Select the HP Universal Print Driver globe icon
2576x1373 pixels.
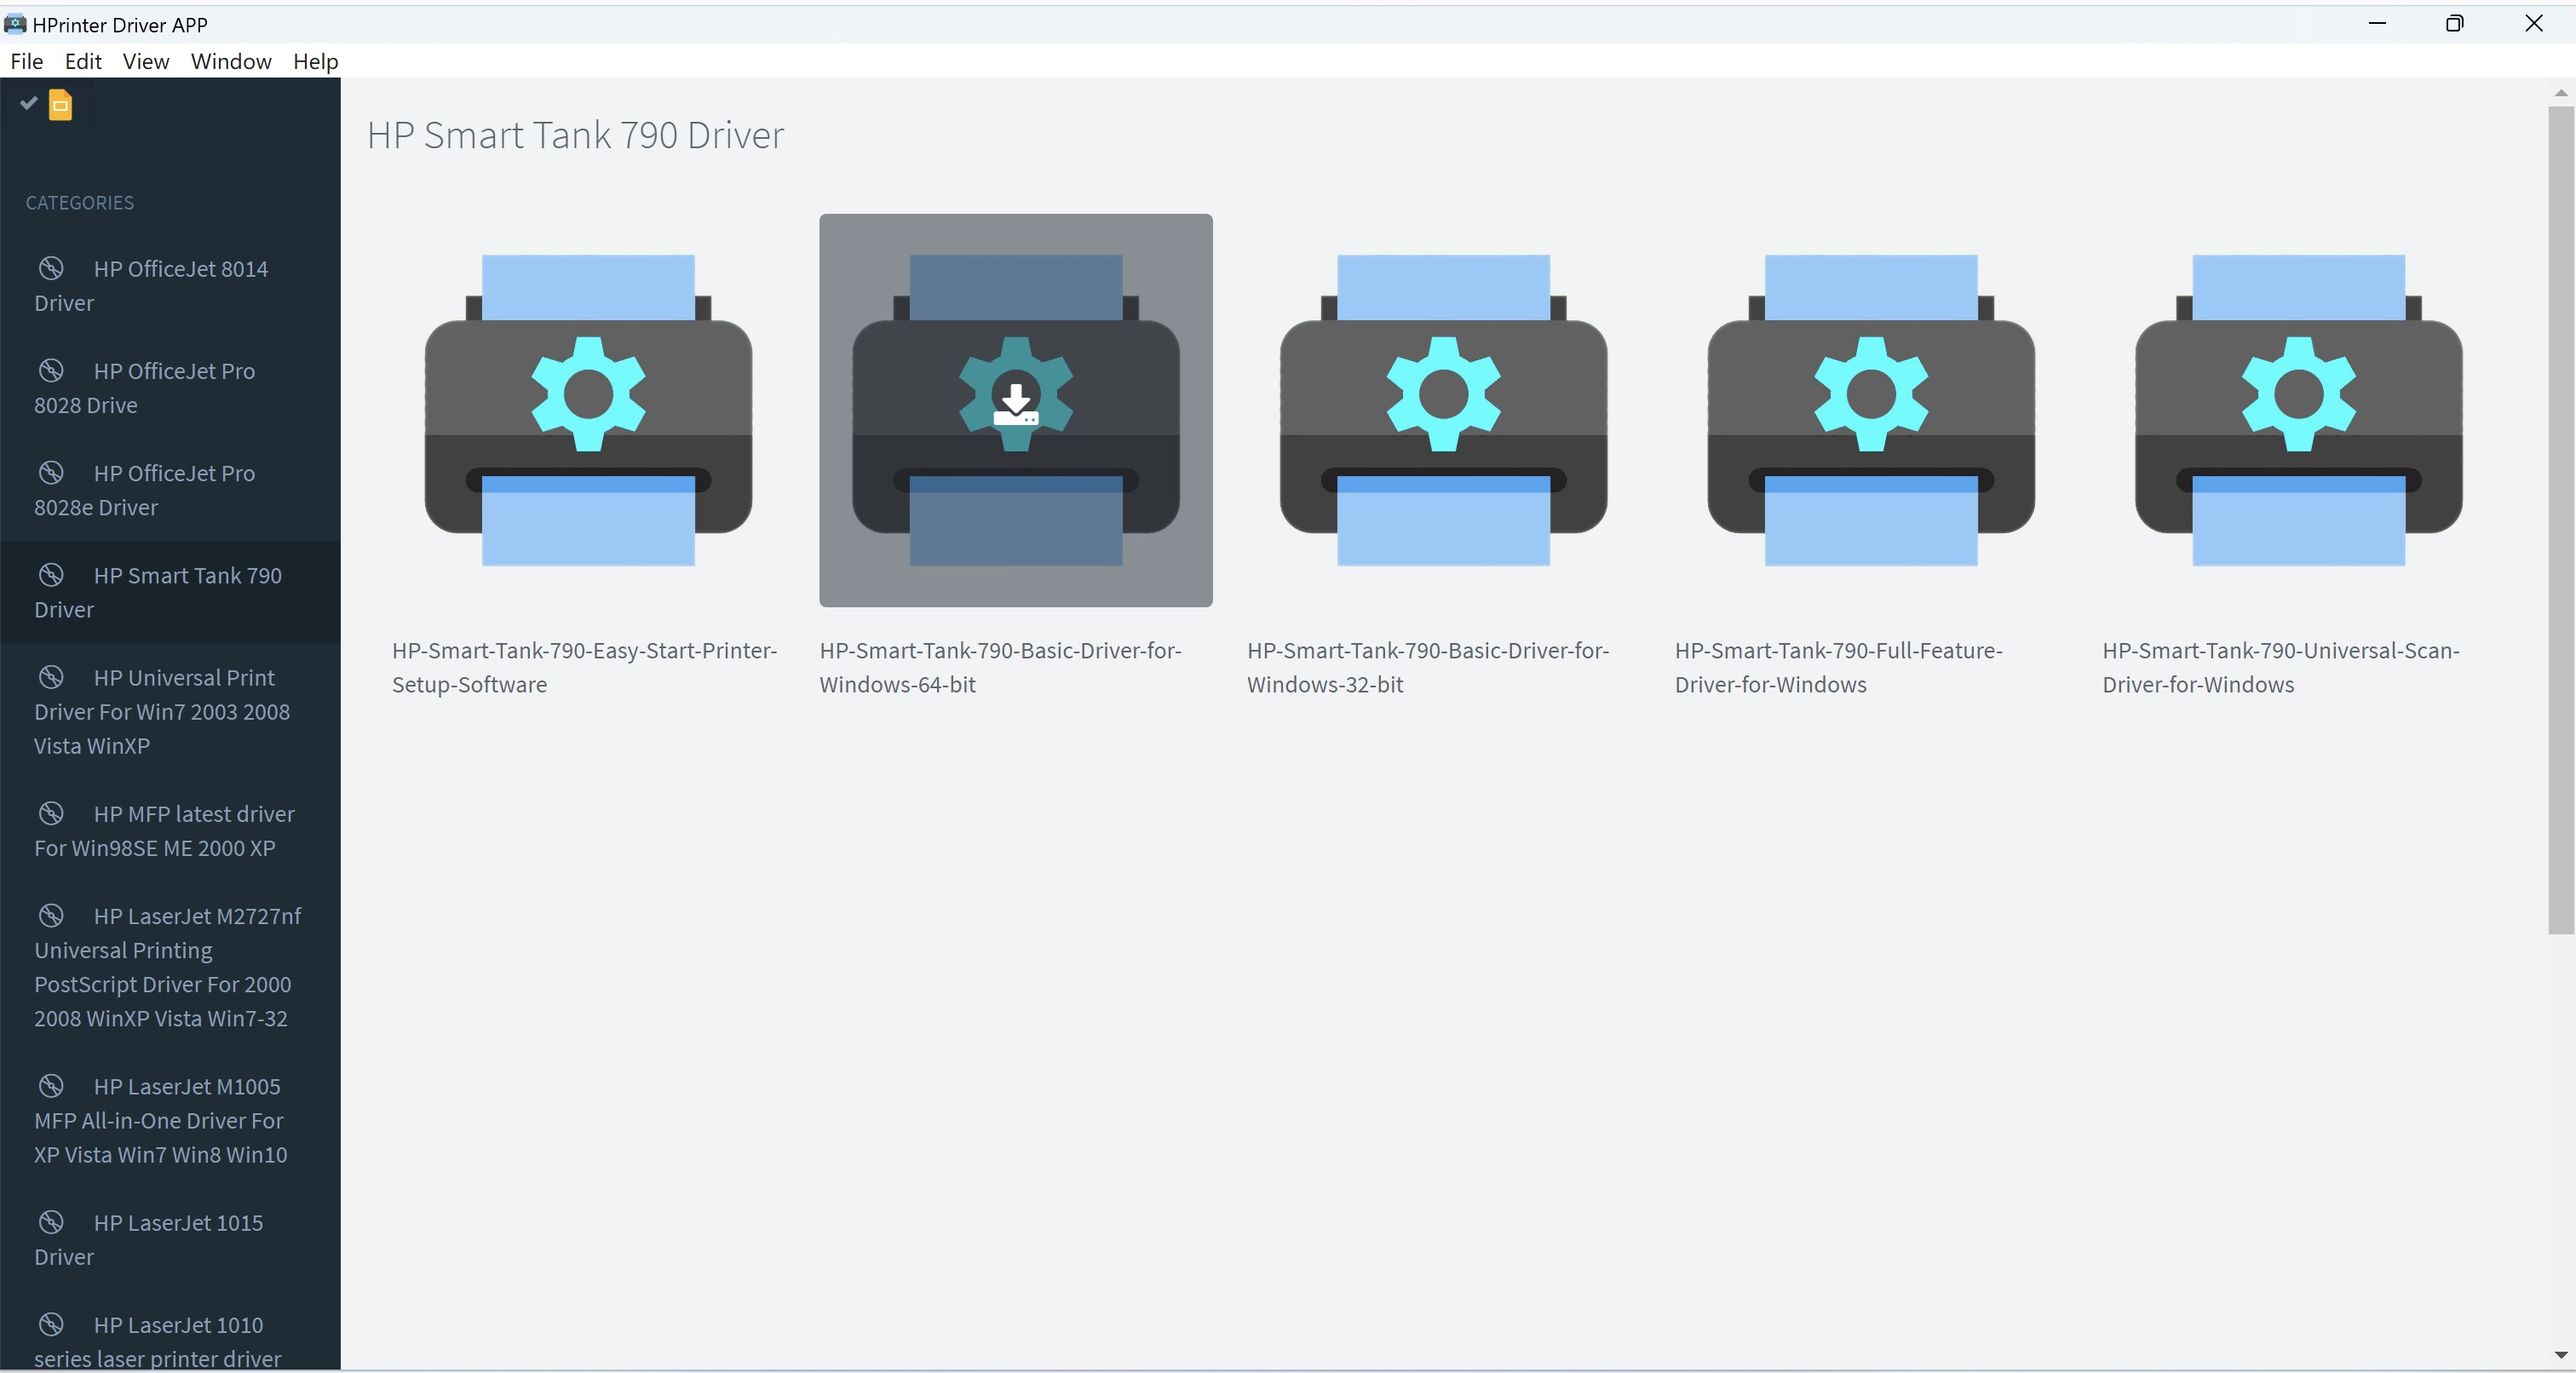coord(52,677)
